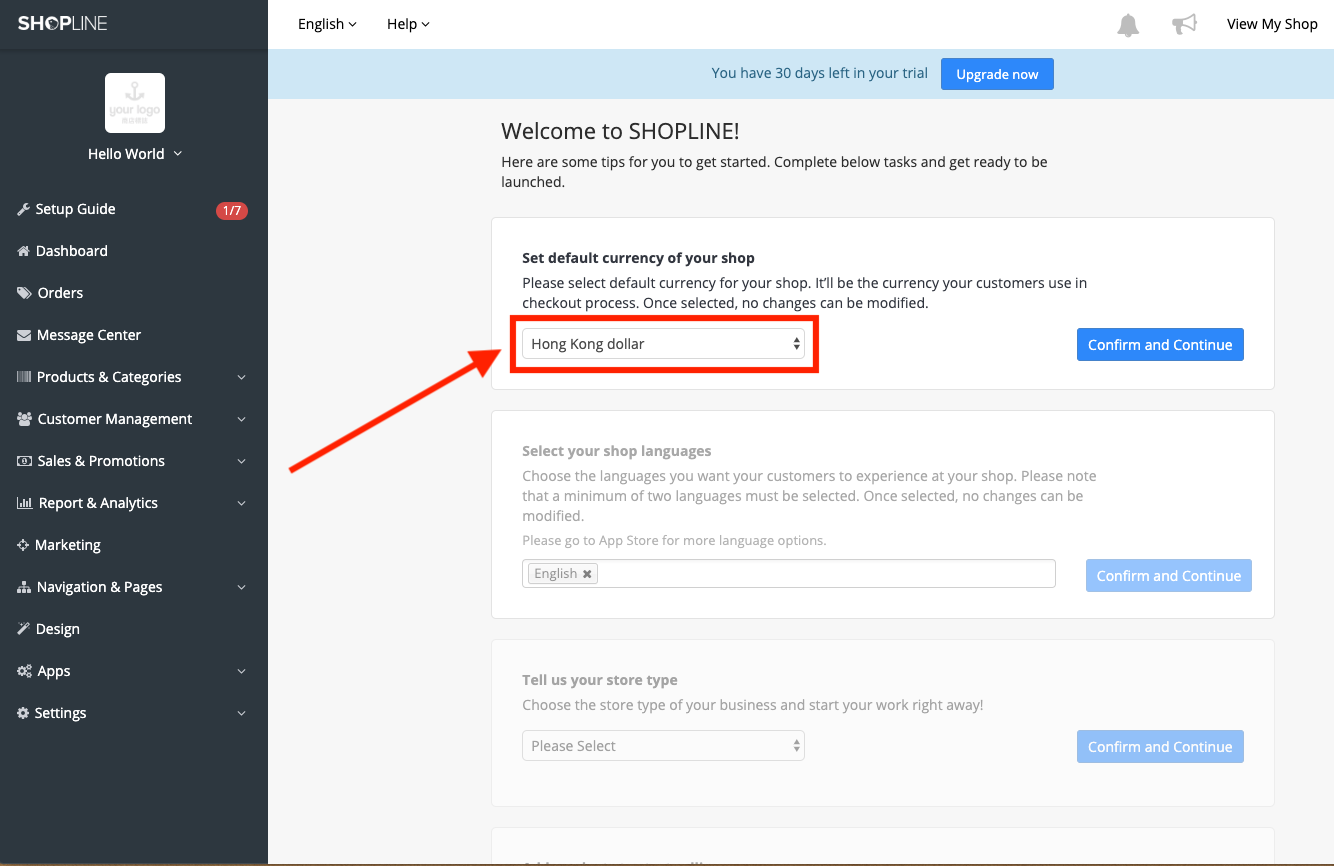
Task: Click View My Shop link
Action: (1272, 24)
